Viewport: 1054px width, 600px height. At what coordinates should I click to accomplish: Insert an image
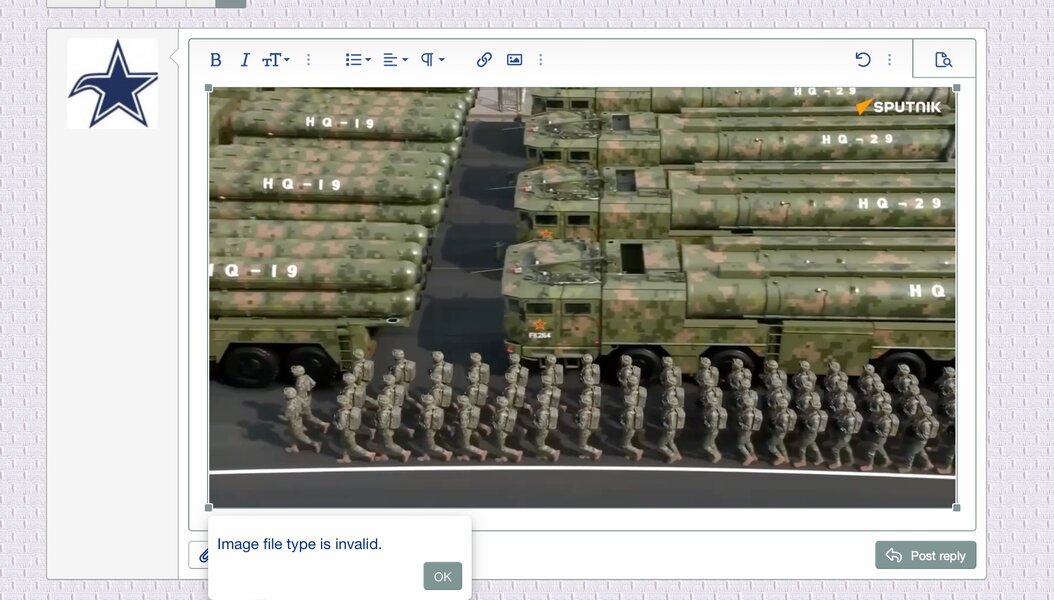pyautogui.click(x=514, y=60)
